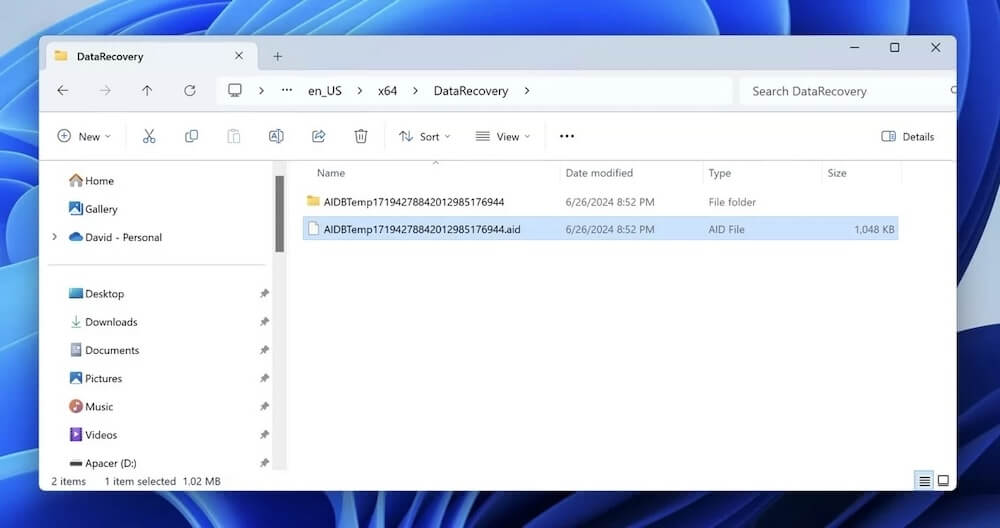Screen dimensions: 1000x528
Task: Sort by the Type column header
Action: (719, 173)
